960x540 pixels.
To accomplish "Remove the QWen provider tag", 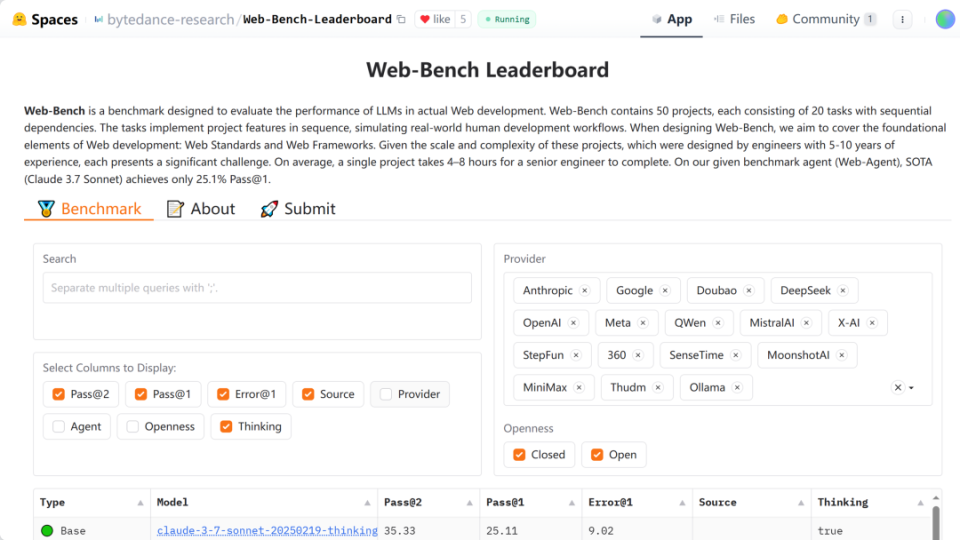I will point(718,323).
